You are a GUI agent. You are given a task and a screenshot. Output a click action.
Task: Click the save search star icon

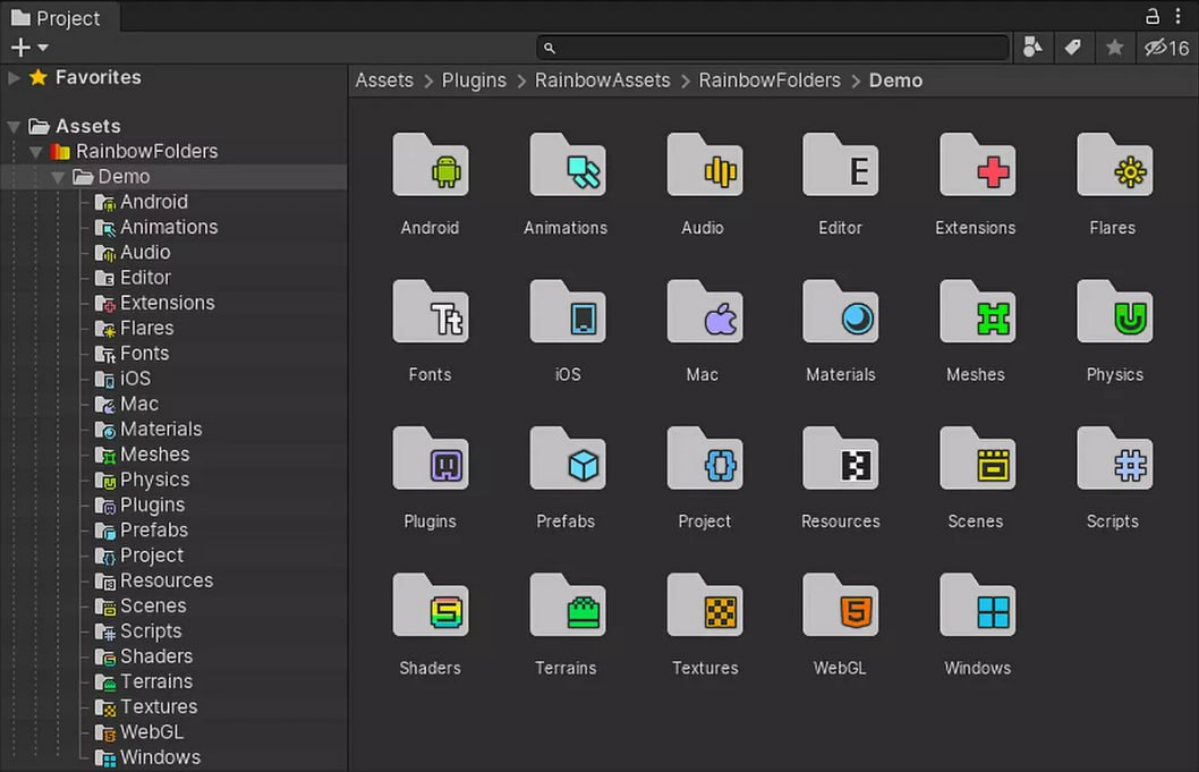click(1114, 47)
